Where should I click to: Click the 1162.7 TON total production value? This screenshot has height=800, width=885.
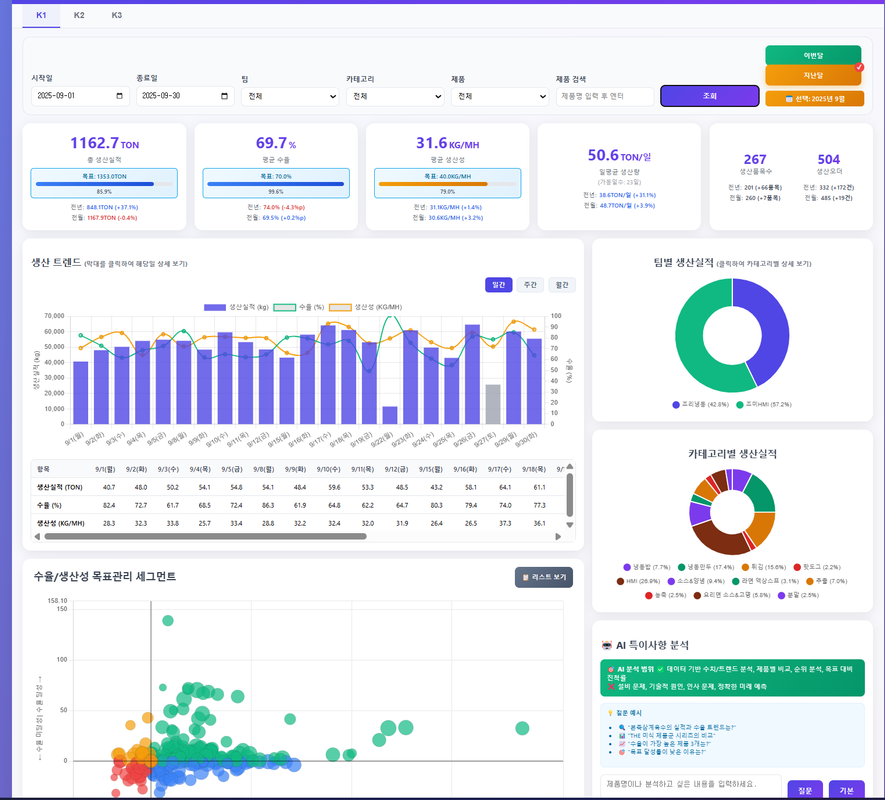[104, 143]
